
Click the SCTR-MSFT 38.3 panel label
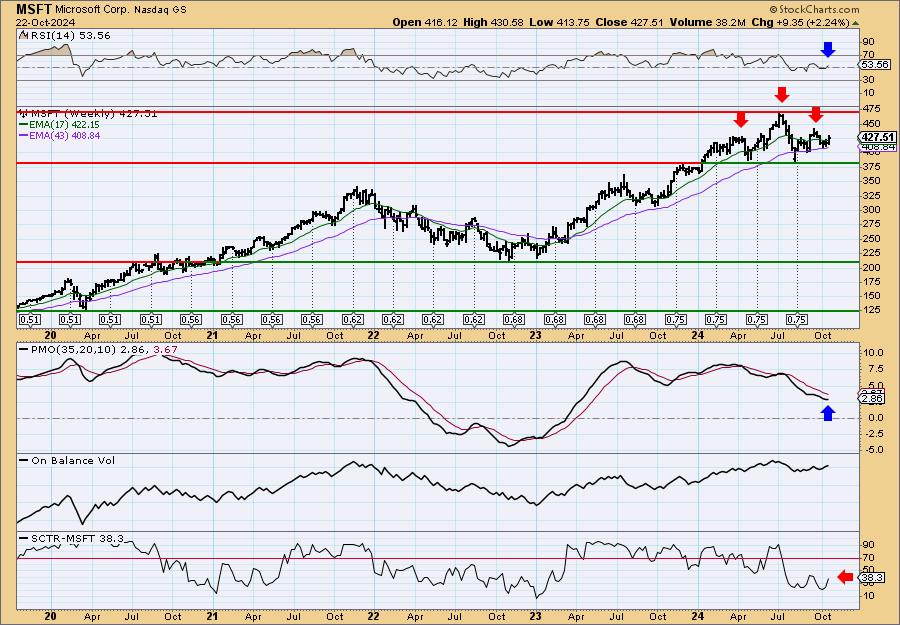pyautogui.click(x=72, y=538)
